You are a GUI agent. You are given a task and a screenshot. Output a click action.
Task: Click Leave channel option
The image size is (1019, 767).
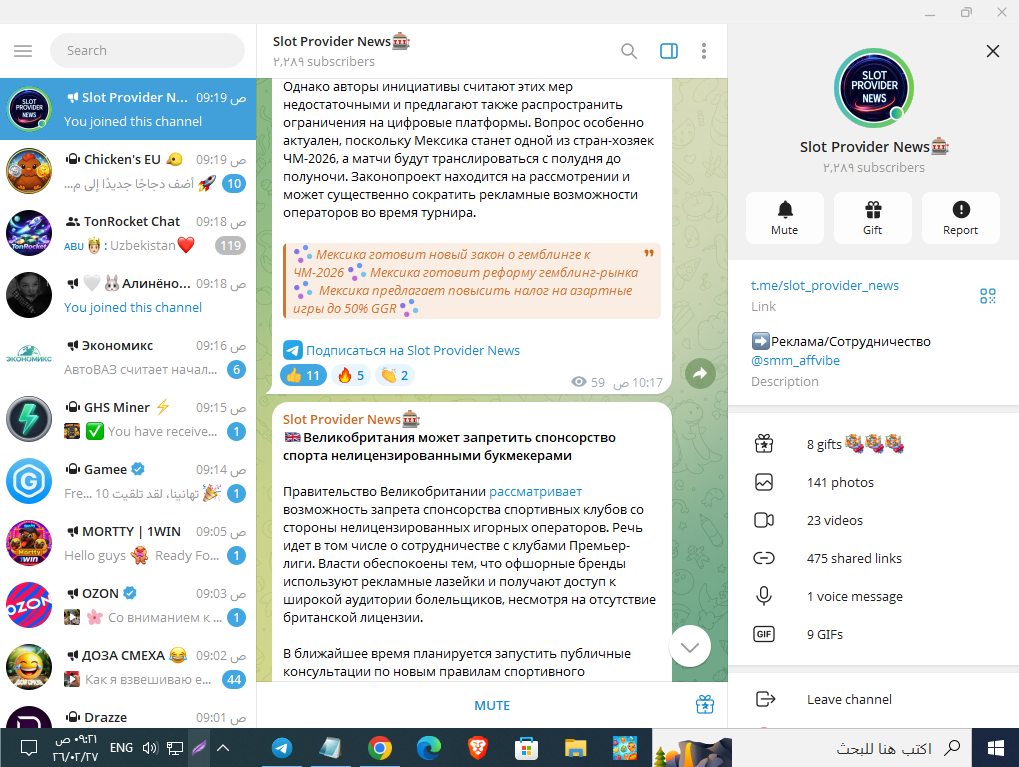873,699
